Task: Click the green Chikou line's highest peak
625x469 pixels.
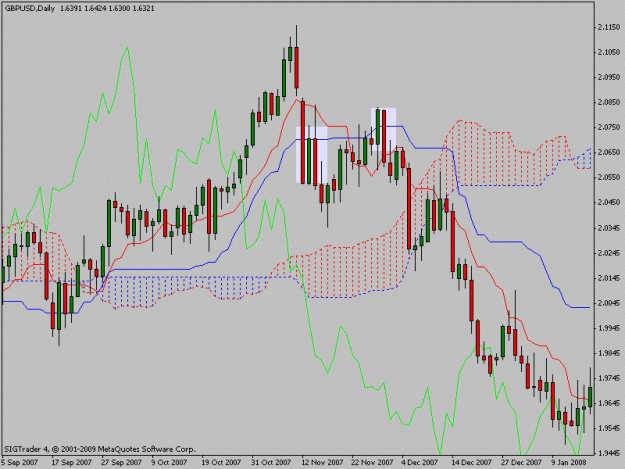Action: coord(127,48)
